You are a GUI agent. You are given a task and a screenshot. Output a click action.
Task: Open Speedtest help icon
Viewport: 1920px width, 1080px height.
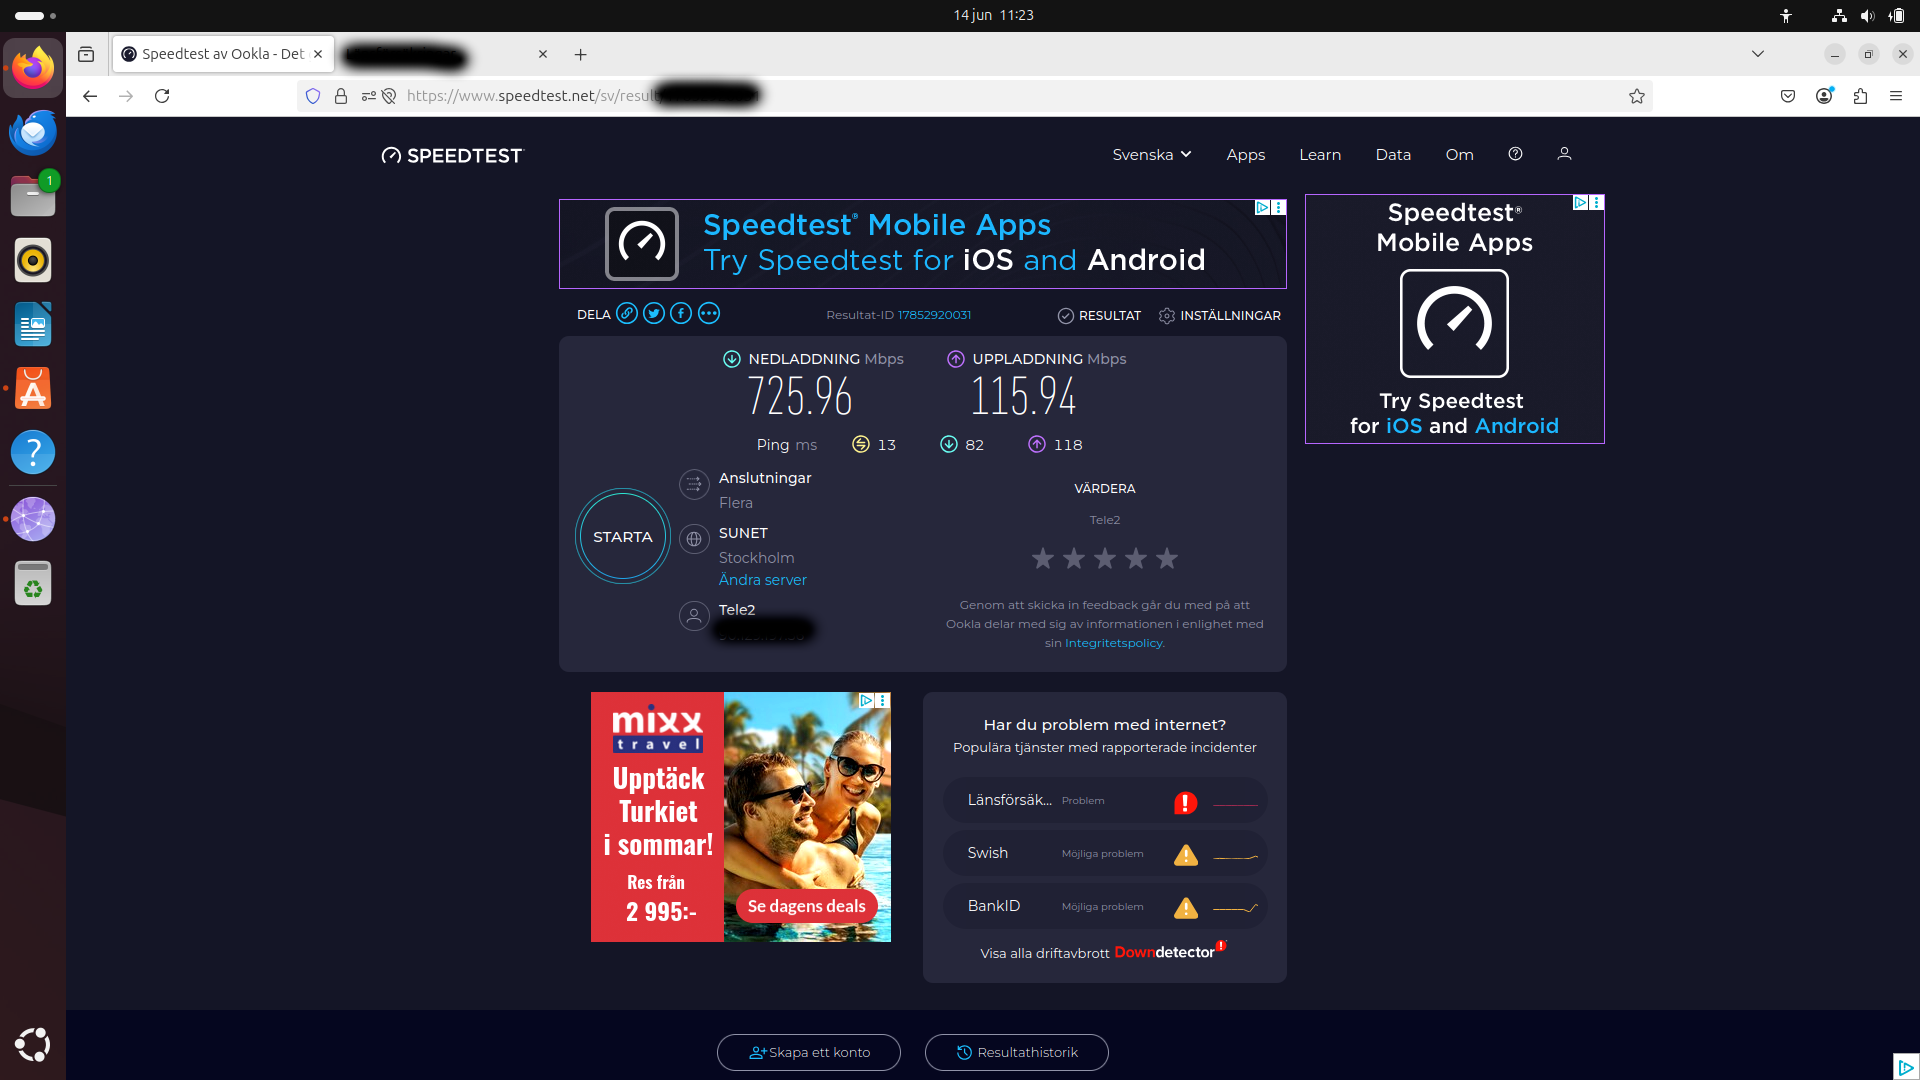tap(1515, 154)
